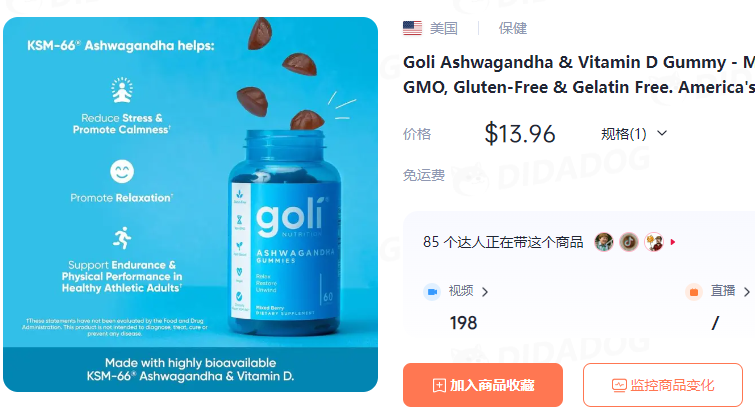Open the first influencer avatar
The image size is (755, 411).
coord(604,242)
